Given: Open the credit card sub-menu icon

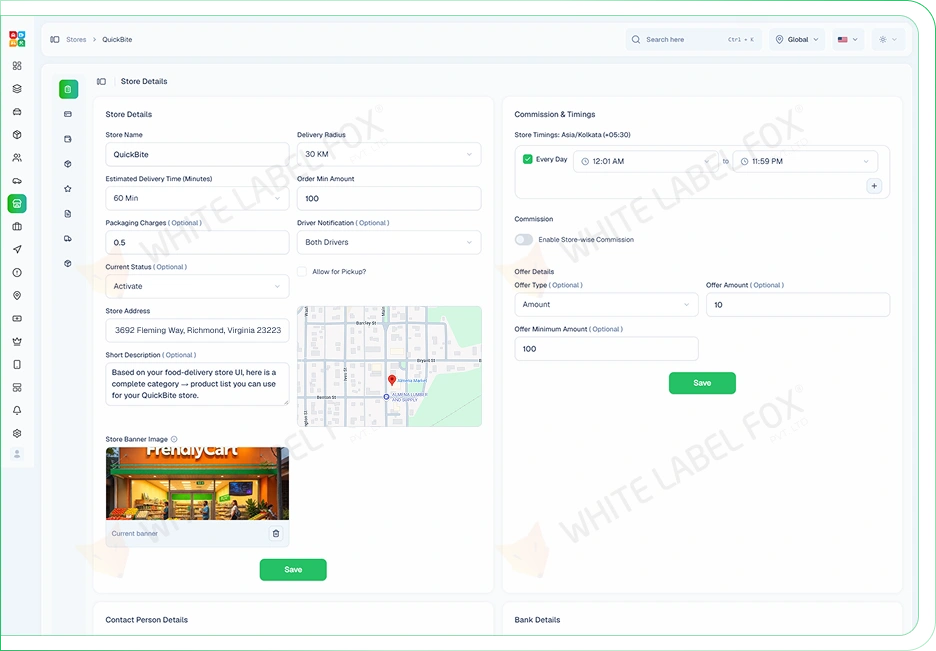Looking at the screenshot, I should (68, 114).
